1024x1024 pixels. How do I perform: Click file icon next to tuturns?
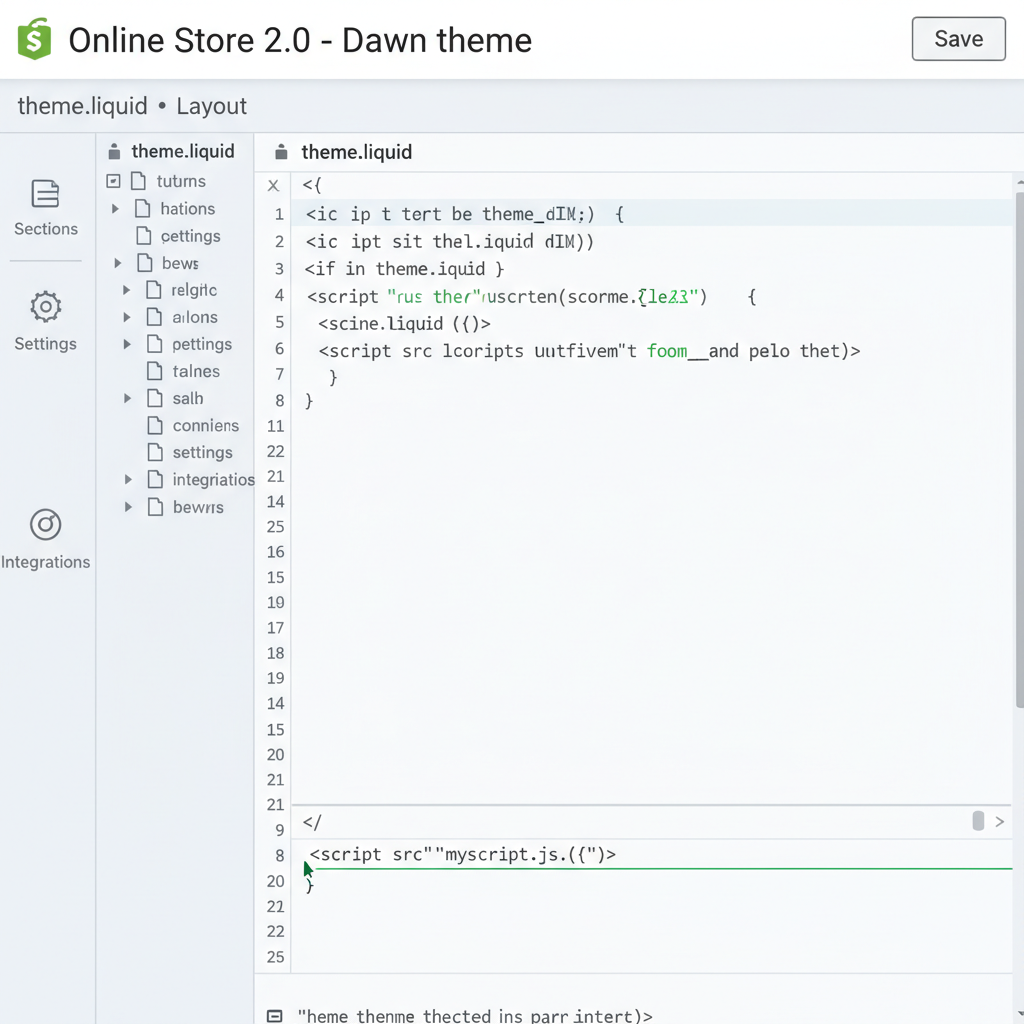138,181
